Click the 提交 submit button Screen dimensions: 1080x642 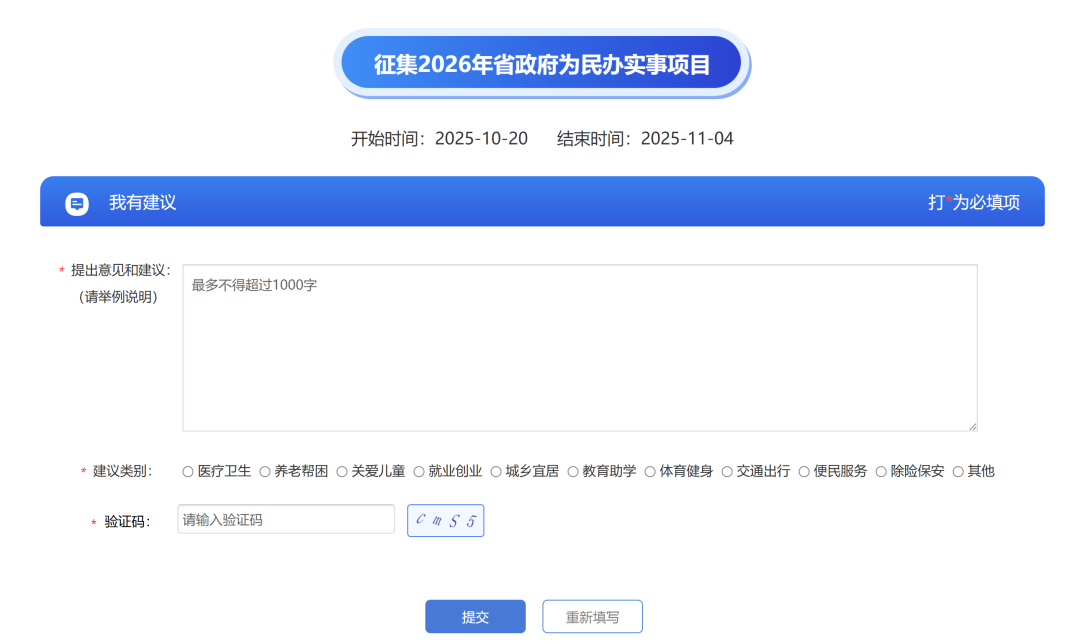coord(475,617)
